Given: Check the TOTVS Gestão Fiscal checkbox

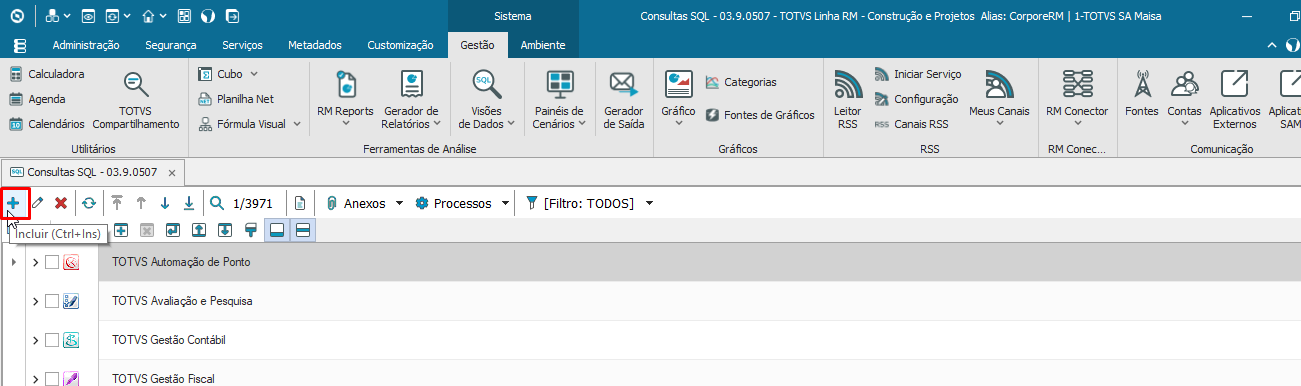Looking at the screenshot, I should [52, 378].
